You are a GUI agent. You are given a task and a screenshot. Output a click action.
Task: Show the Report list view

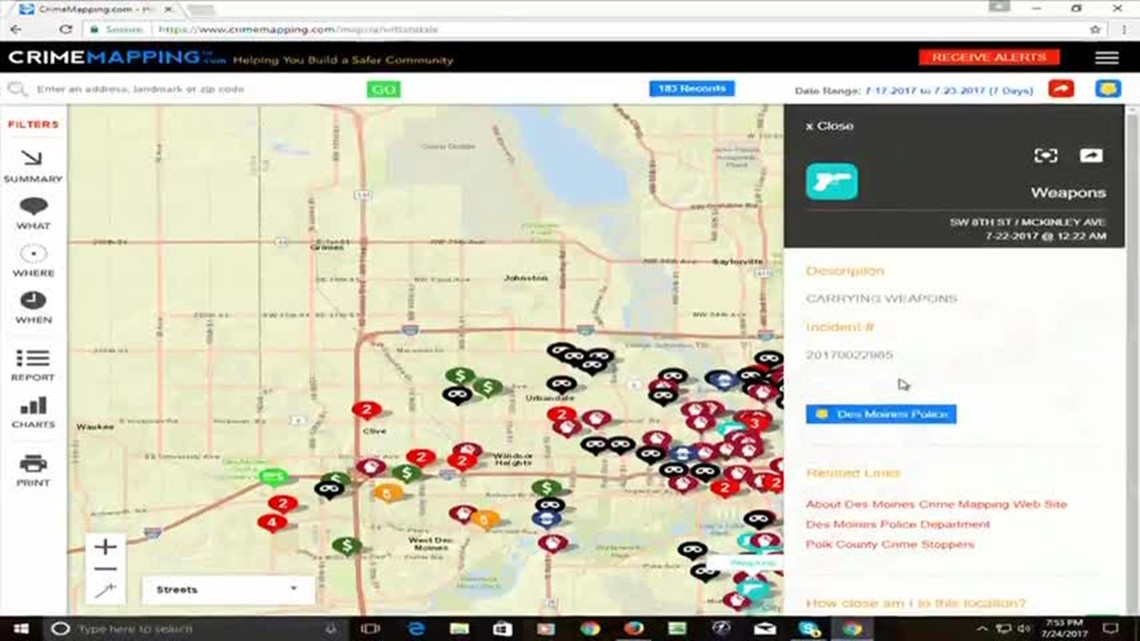33,366
